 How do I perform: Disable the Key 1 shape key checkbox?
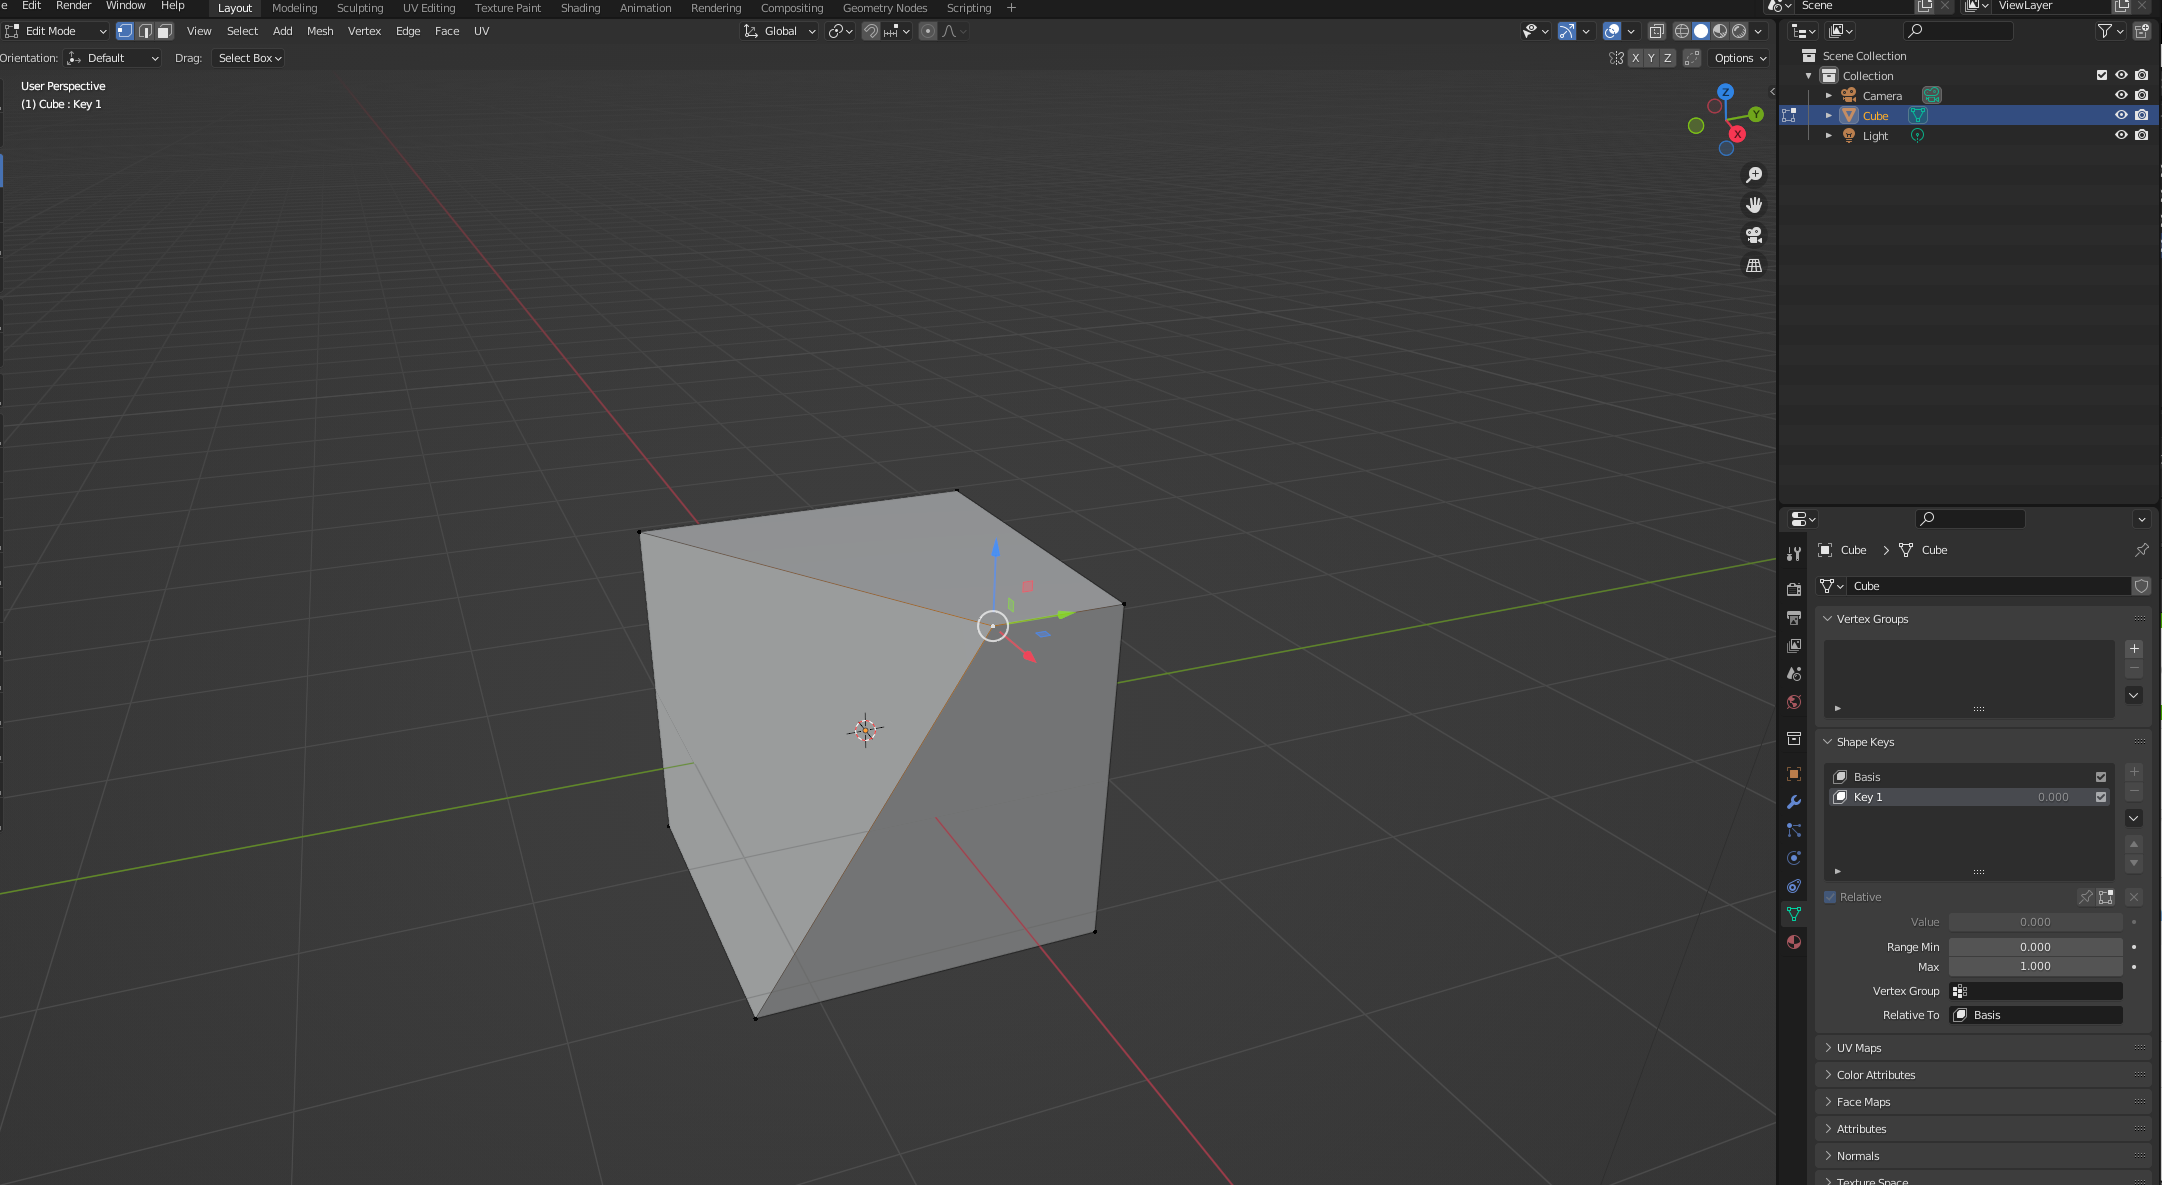[2100, 797]
